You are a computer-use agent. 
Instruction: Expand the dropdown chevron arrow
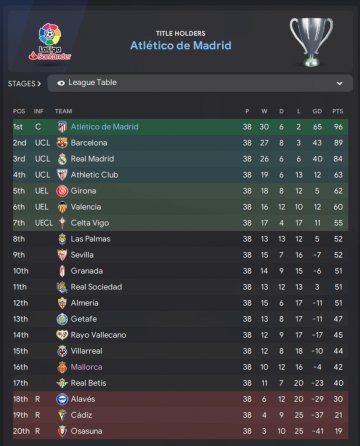[x=339, y=83]
